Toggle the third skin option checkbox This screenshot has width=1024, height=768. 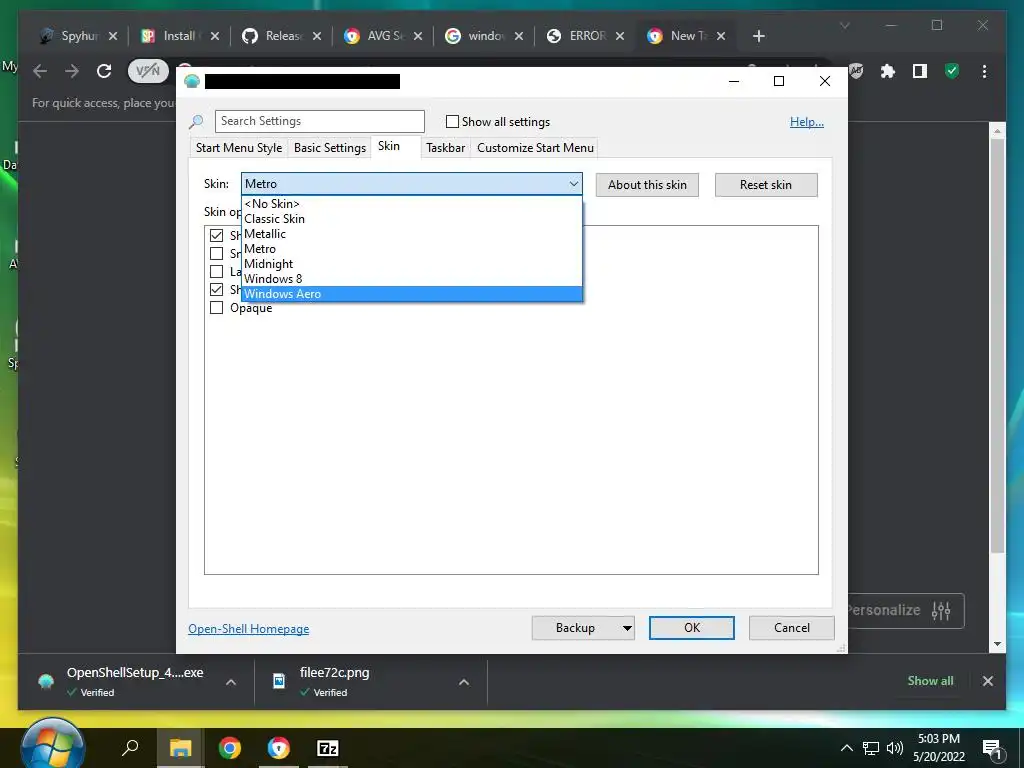(x=216, y=271)
